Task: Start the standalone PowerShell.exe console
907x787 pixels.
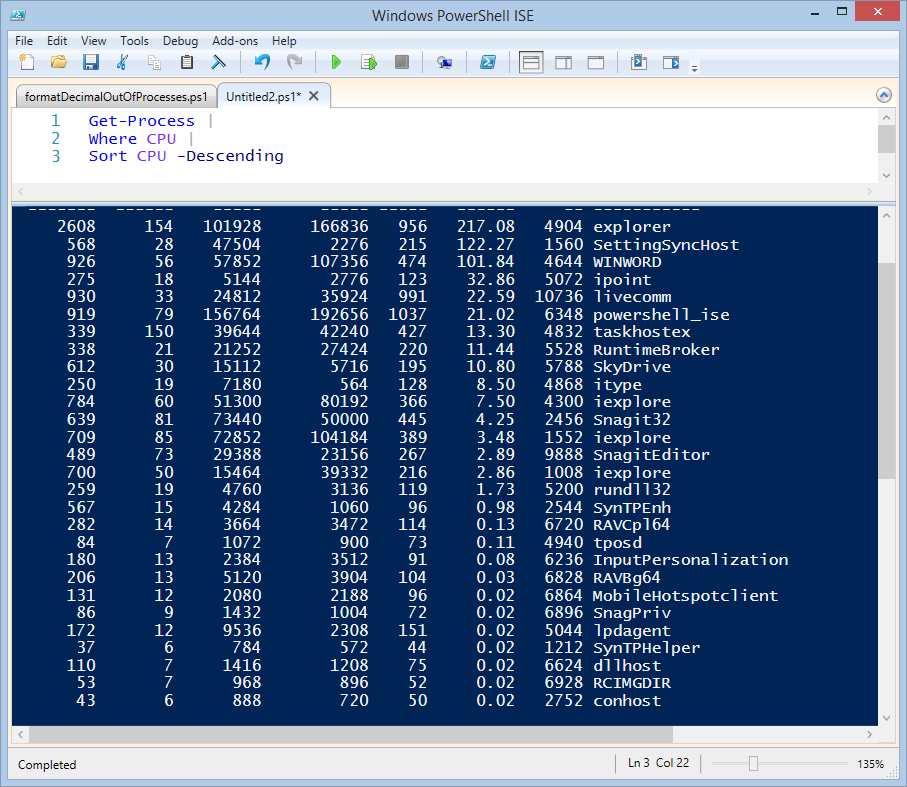Action: tap(488, 62)
